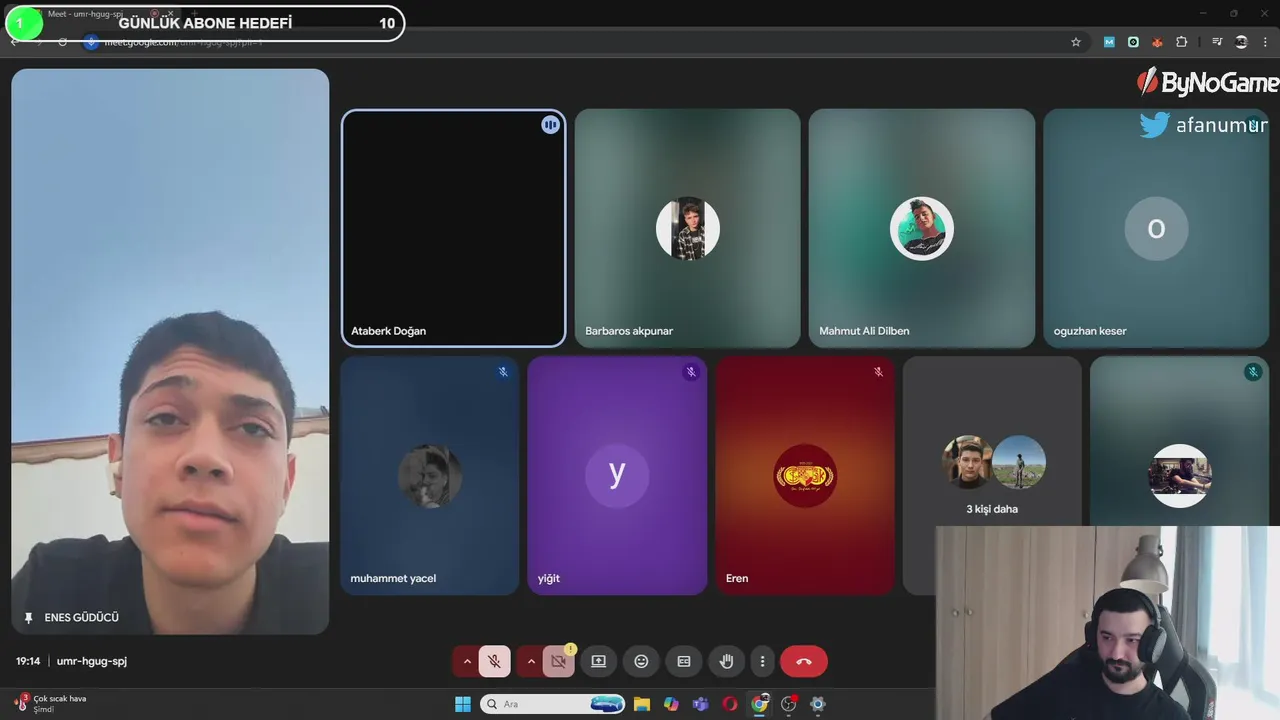Start presenting your screen
This screenshot has height=720, width=1280.
[x=598, y=661]
